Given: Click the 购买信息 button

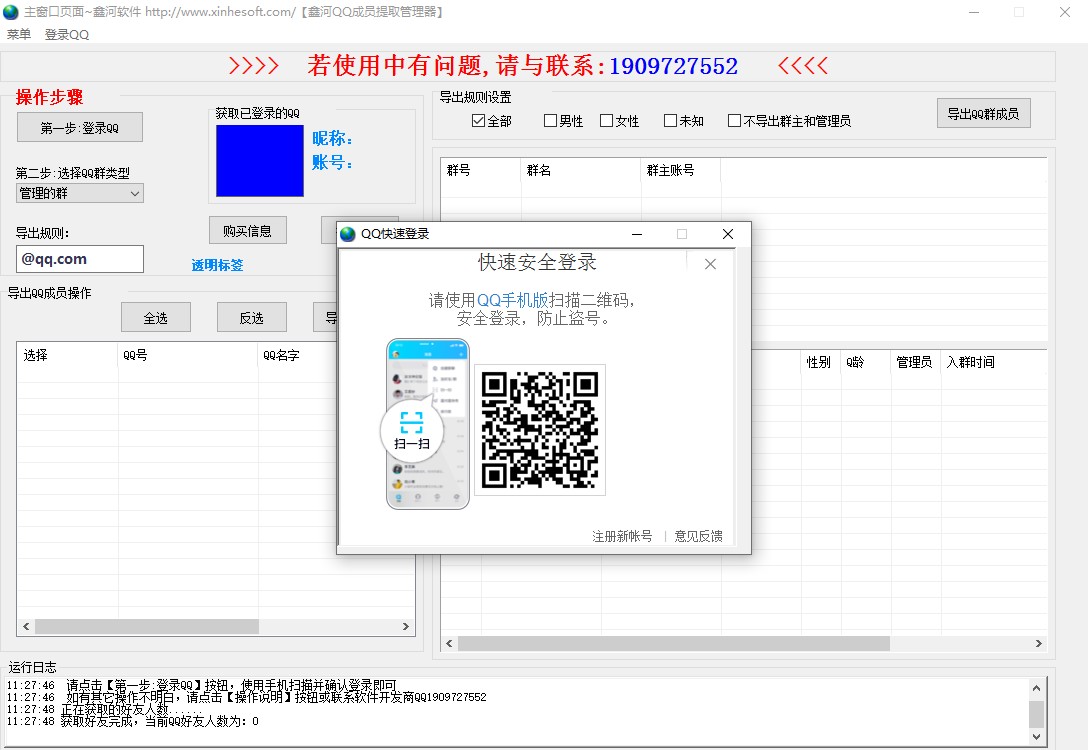Looking at the screenshot, I should pyautogui.click(x=248, y=231).
